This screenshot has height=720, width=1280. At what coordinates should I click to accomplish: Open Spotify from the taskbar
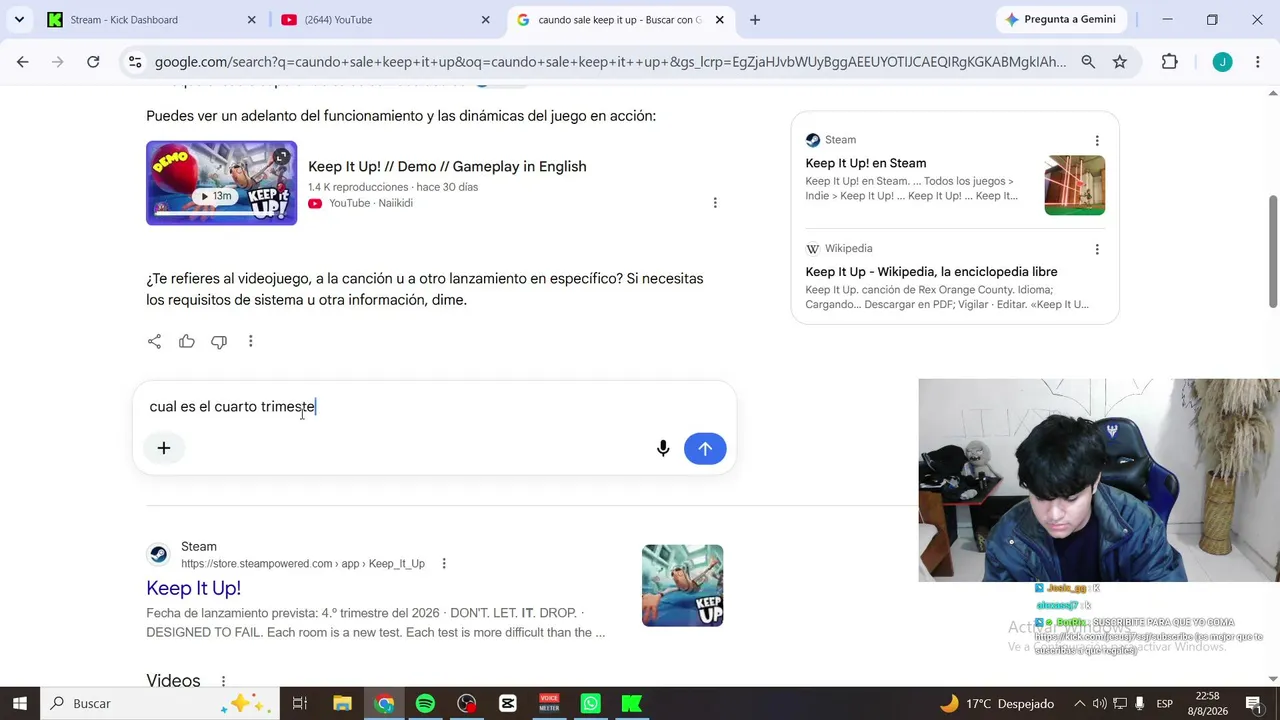[x=425, y=704]
